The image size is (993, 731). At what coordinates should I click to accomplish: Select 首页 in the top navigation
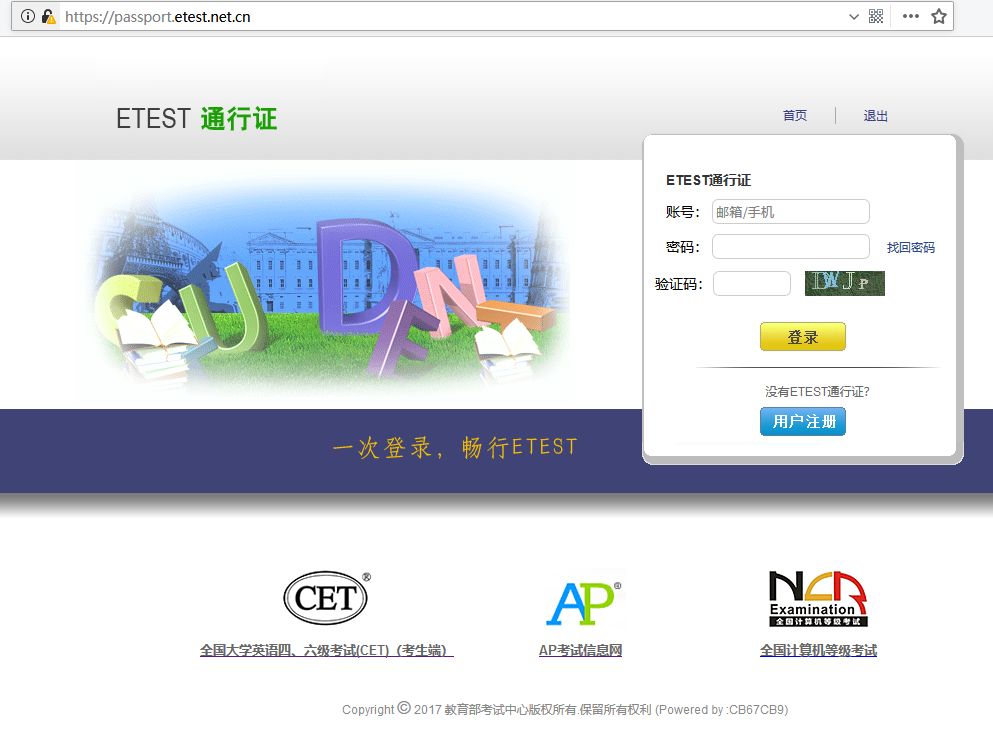coord(795,115)
